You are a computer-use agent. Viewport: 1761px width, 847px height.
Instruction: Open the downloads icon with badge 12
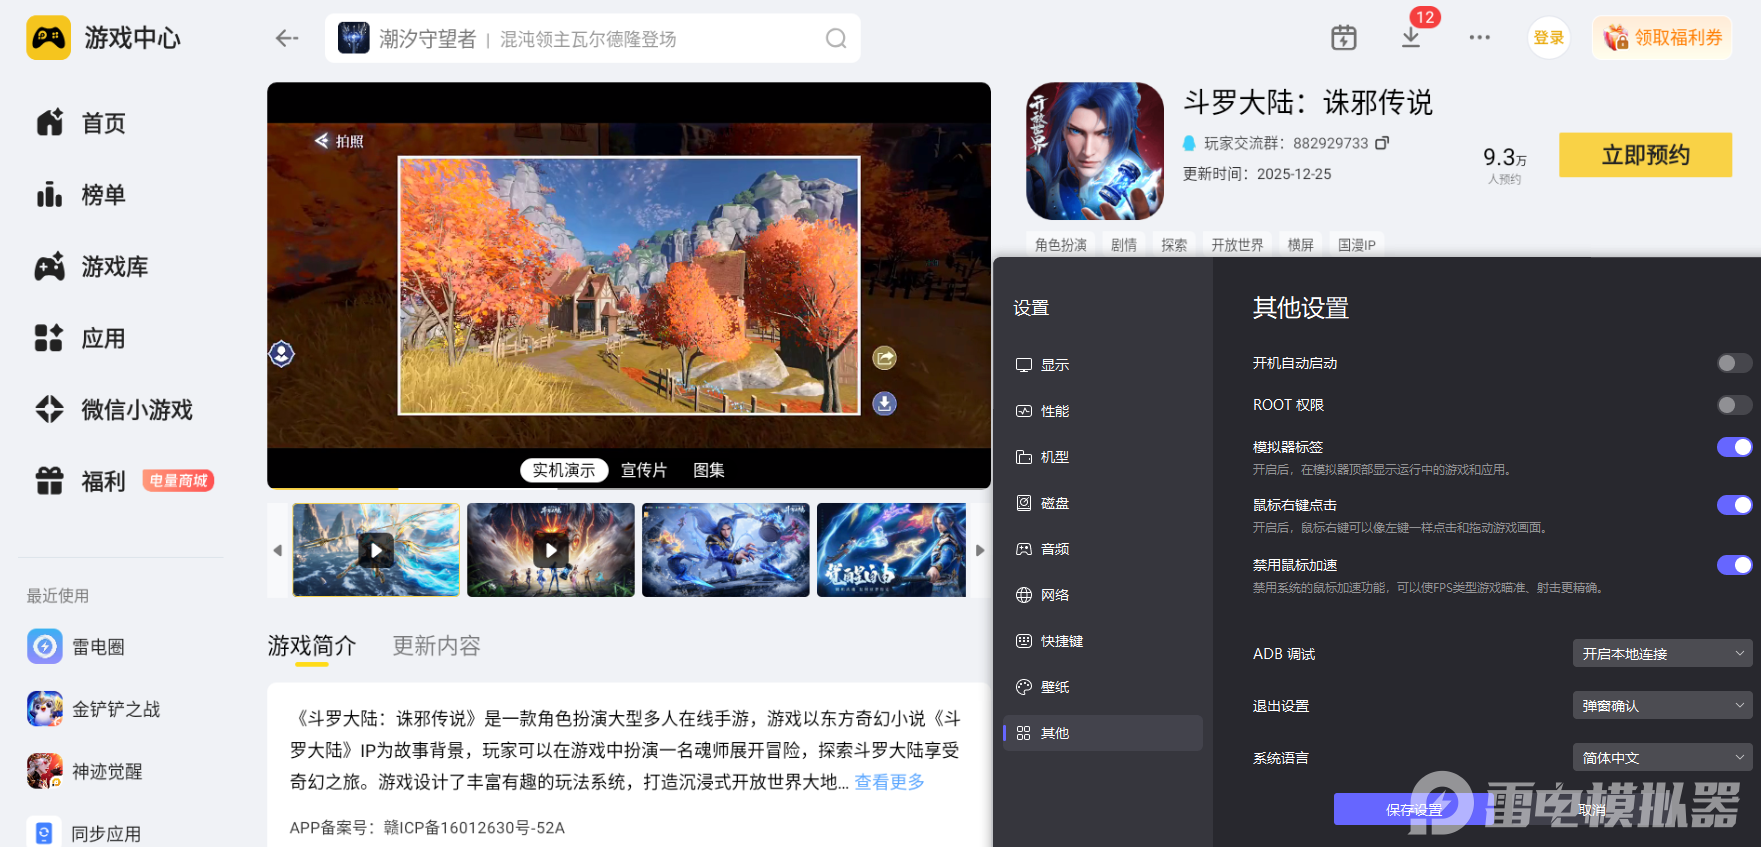1411,37
